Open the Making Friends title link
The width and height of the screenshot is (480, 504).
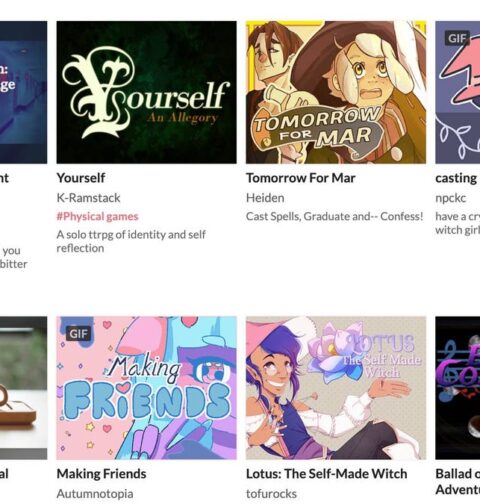(x=101, y=474)
